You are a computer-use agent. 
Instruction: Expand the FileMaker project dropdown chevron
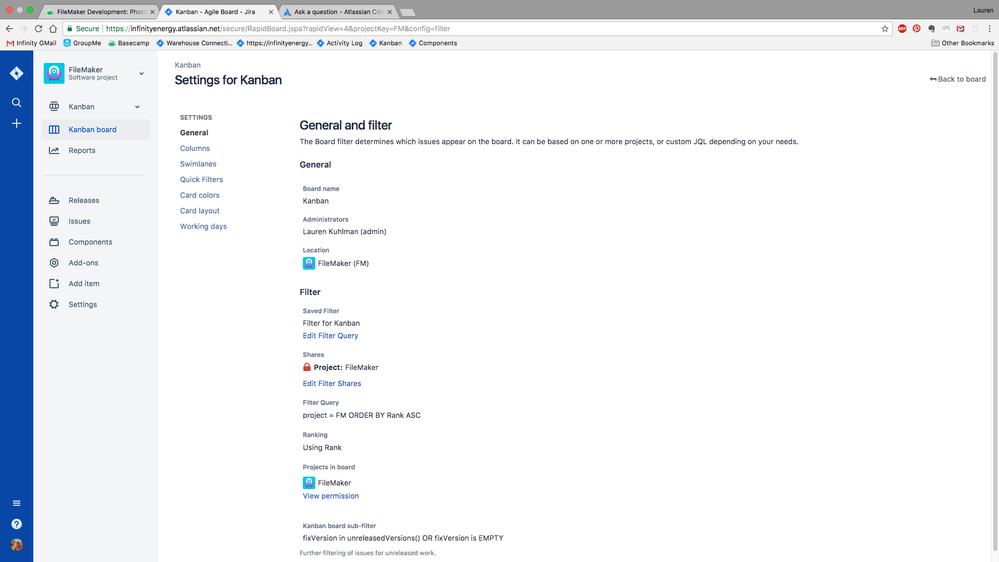[x=141, y=74]
